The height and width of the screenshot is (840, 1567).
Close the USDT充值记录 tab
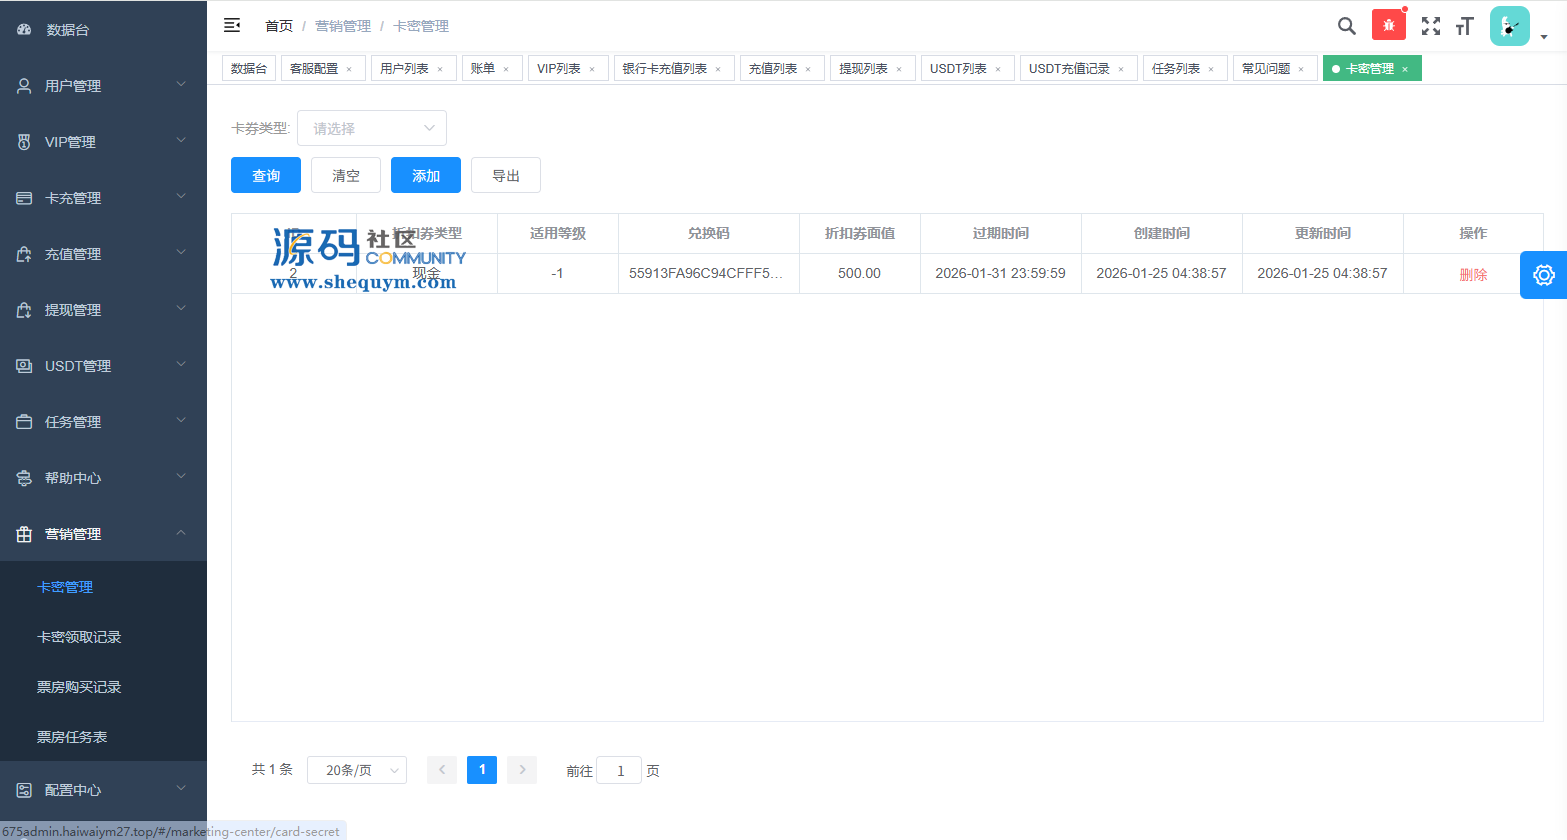point(1121,69)
